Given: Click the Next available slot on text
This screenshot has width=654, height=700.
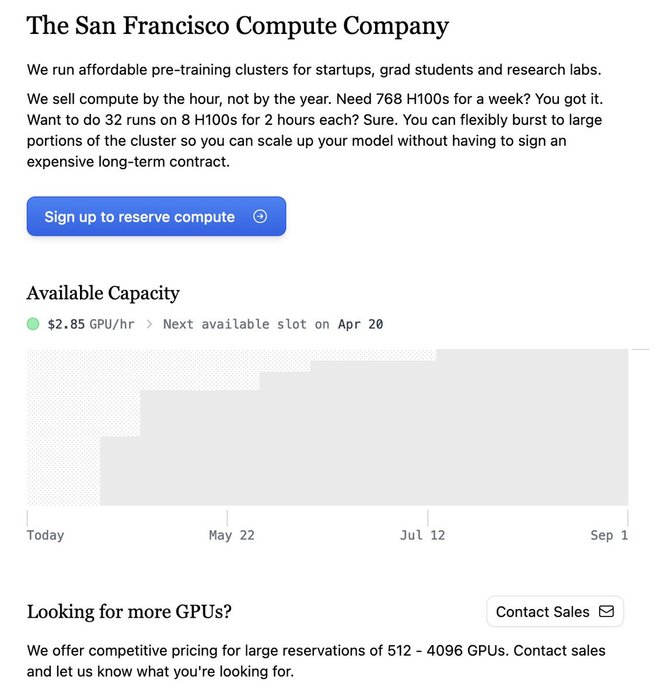Looking at the screenshot, I should [246, 324].
